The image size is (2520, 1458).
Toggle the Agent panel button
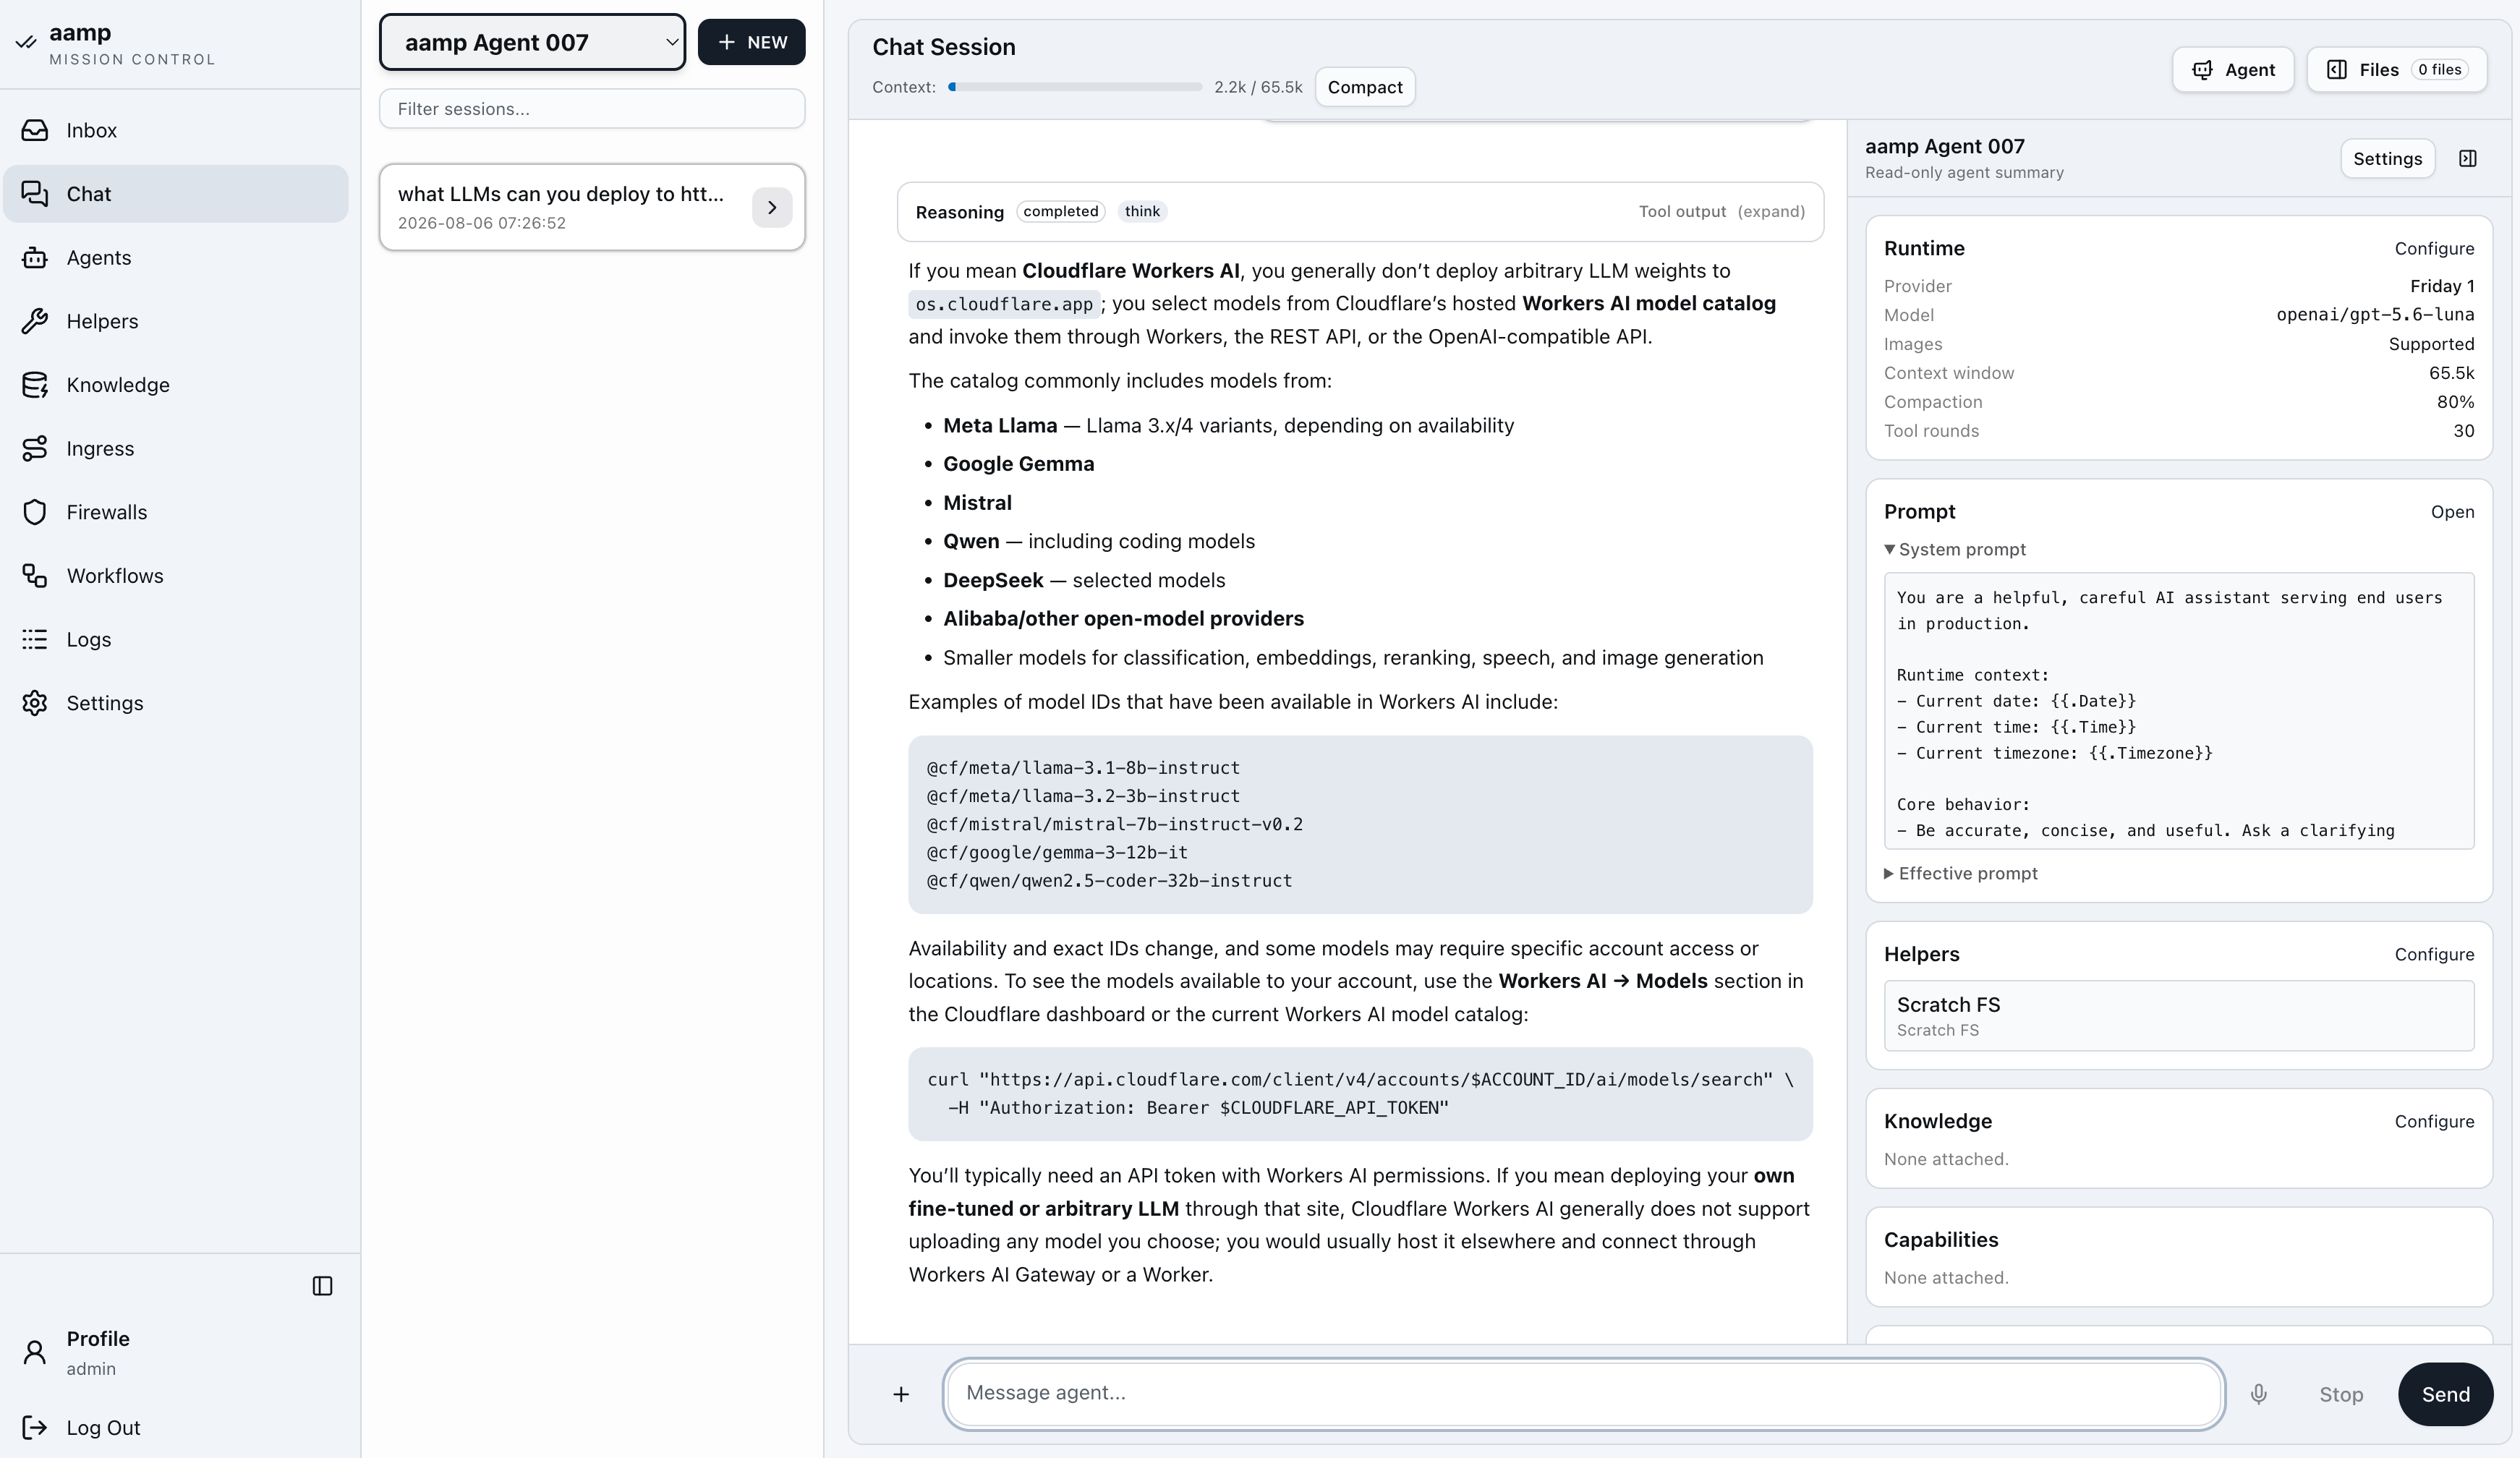click(2233, 70)
